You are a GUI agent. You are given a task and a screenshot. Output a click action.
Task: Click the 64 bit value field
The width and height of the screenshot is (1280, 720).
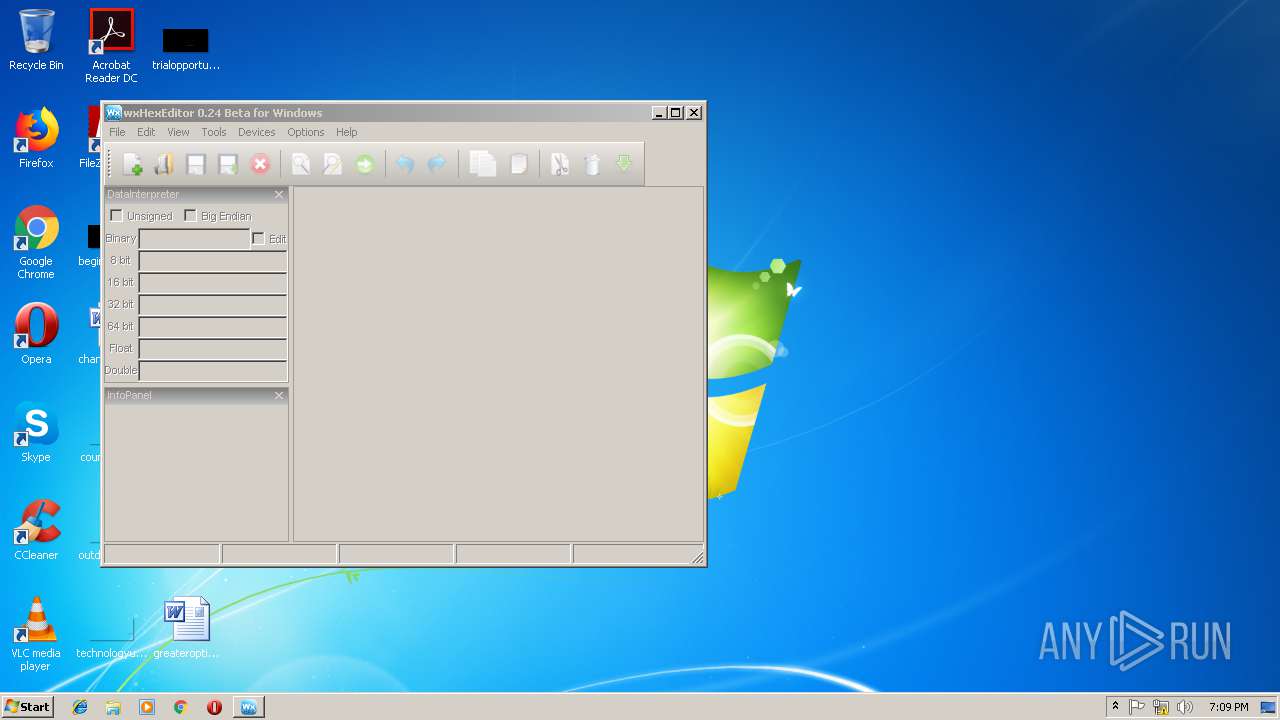click(213, 327)
